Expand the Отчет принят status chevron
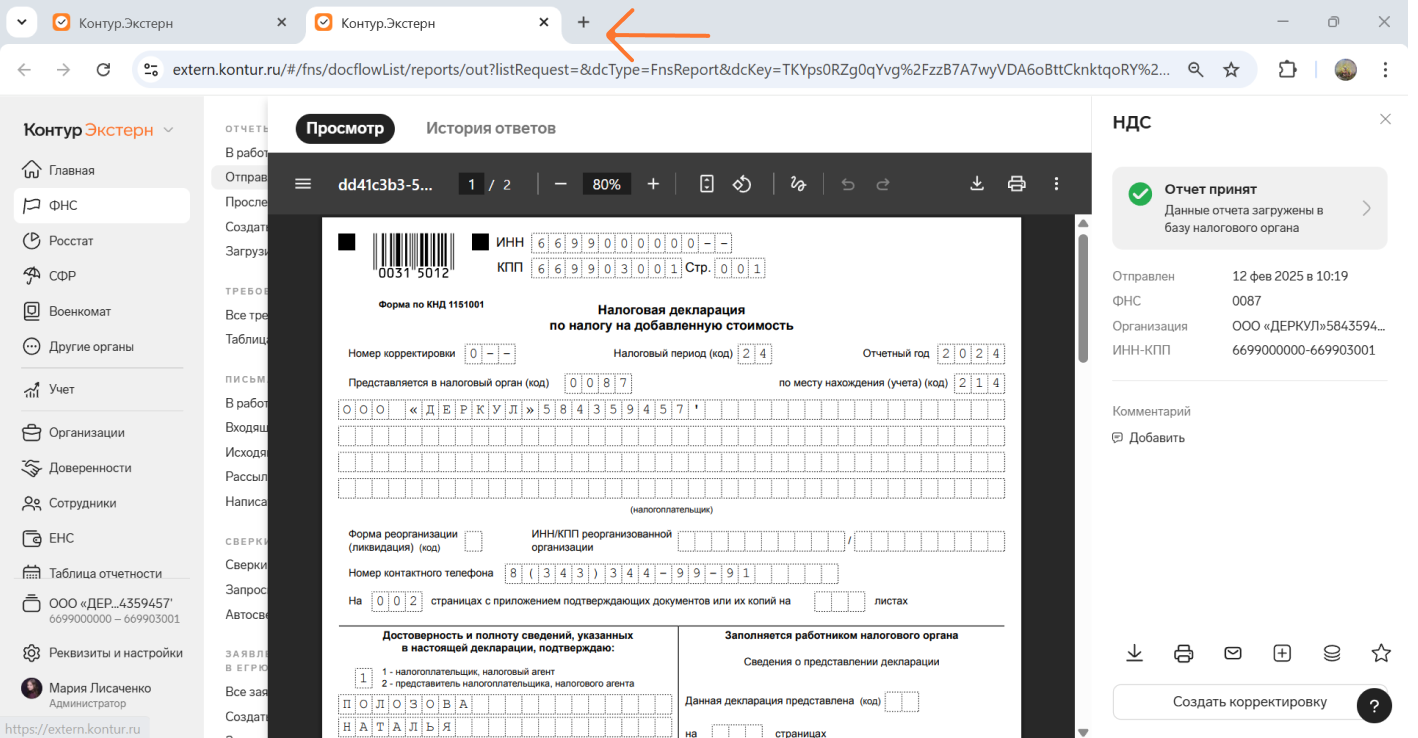The height and width of the screenshot is (738, 1418). [1366, 208]
